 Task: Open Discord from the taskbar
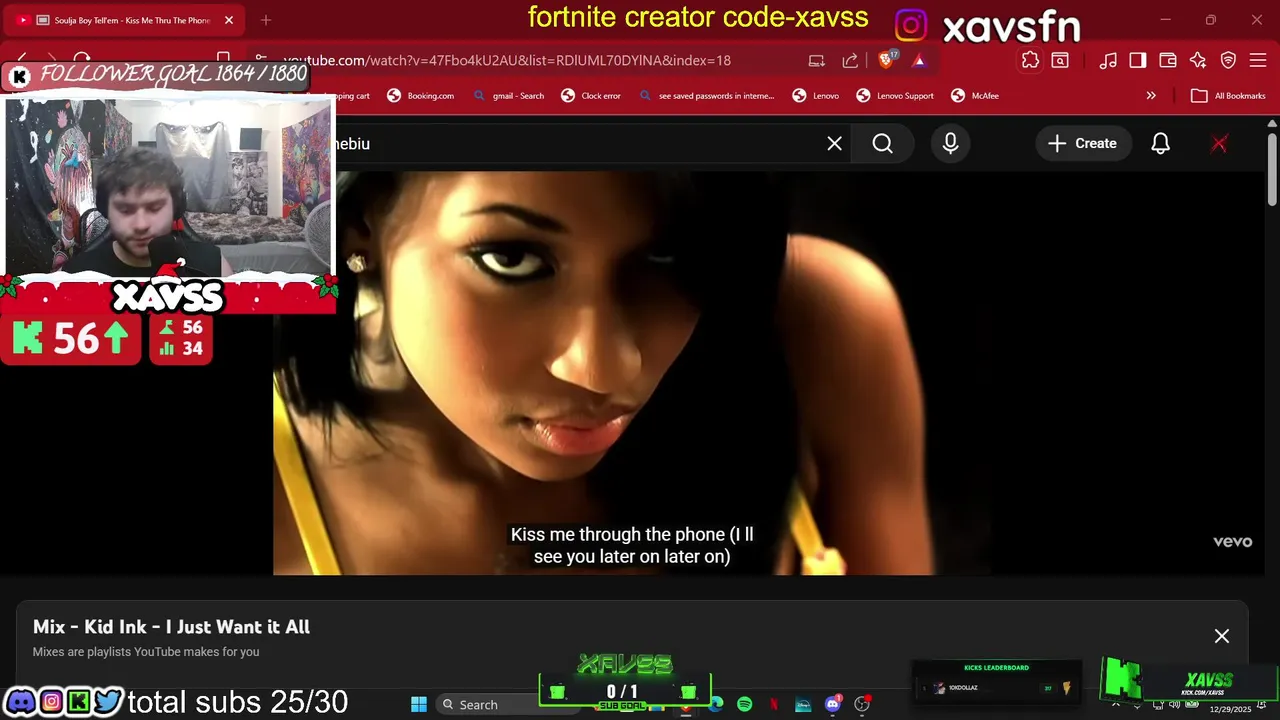coord(832,704)
